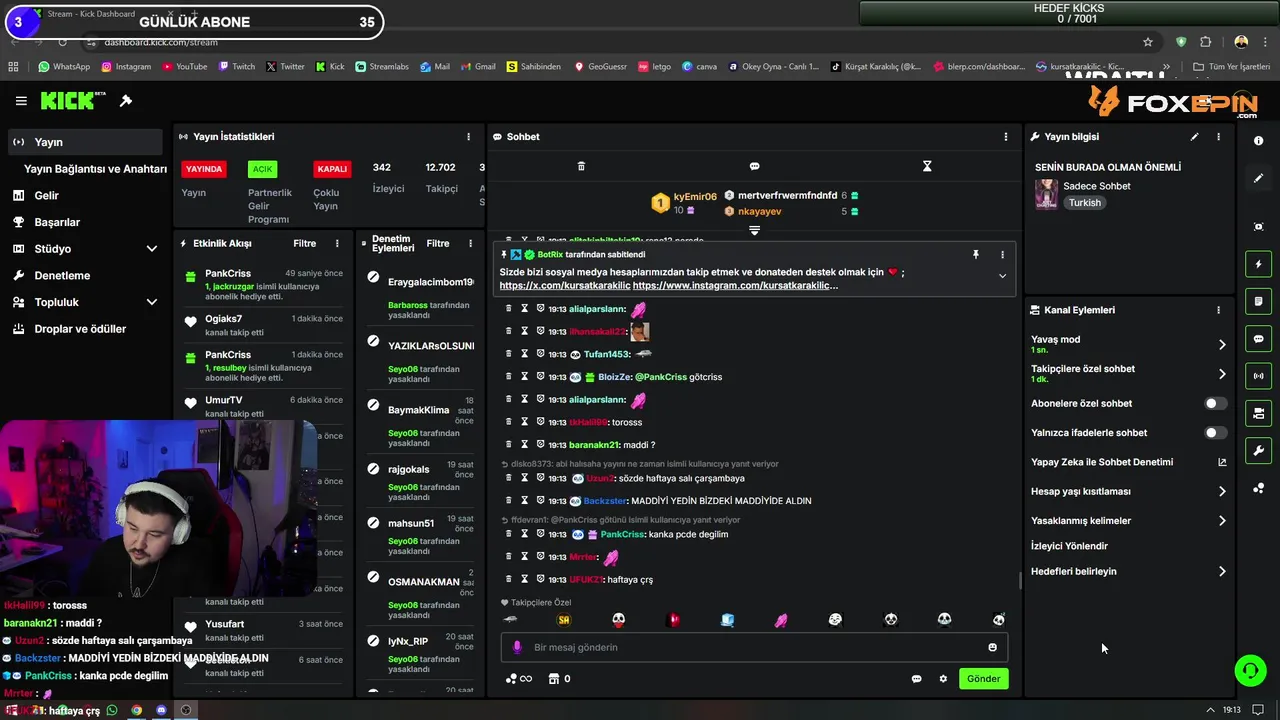Click the hourglass icon in chat toolbar
This screenshot has width=1280, height=720.
click(927, 166)
